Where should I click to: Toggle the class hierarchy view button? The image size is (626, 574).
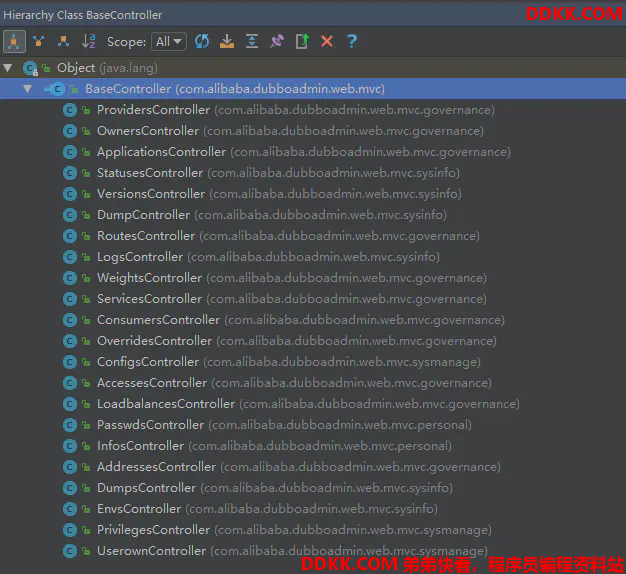(14, 42)
